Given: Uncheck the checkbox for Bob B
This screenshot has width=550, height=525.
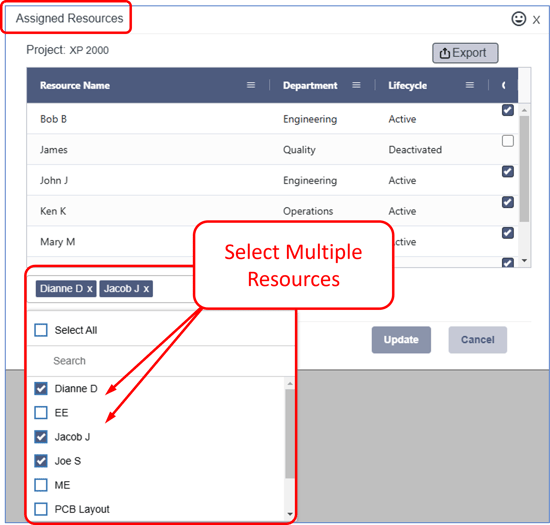Looking at the screenshot, I should pos(508,110).
